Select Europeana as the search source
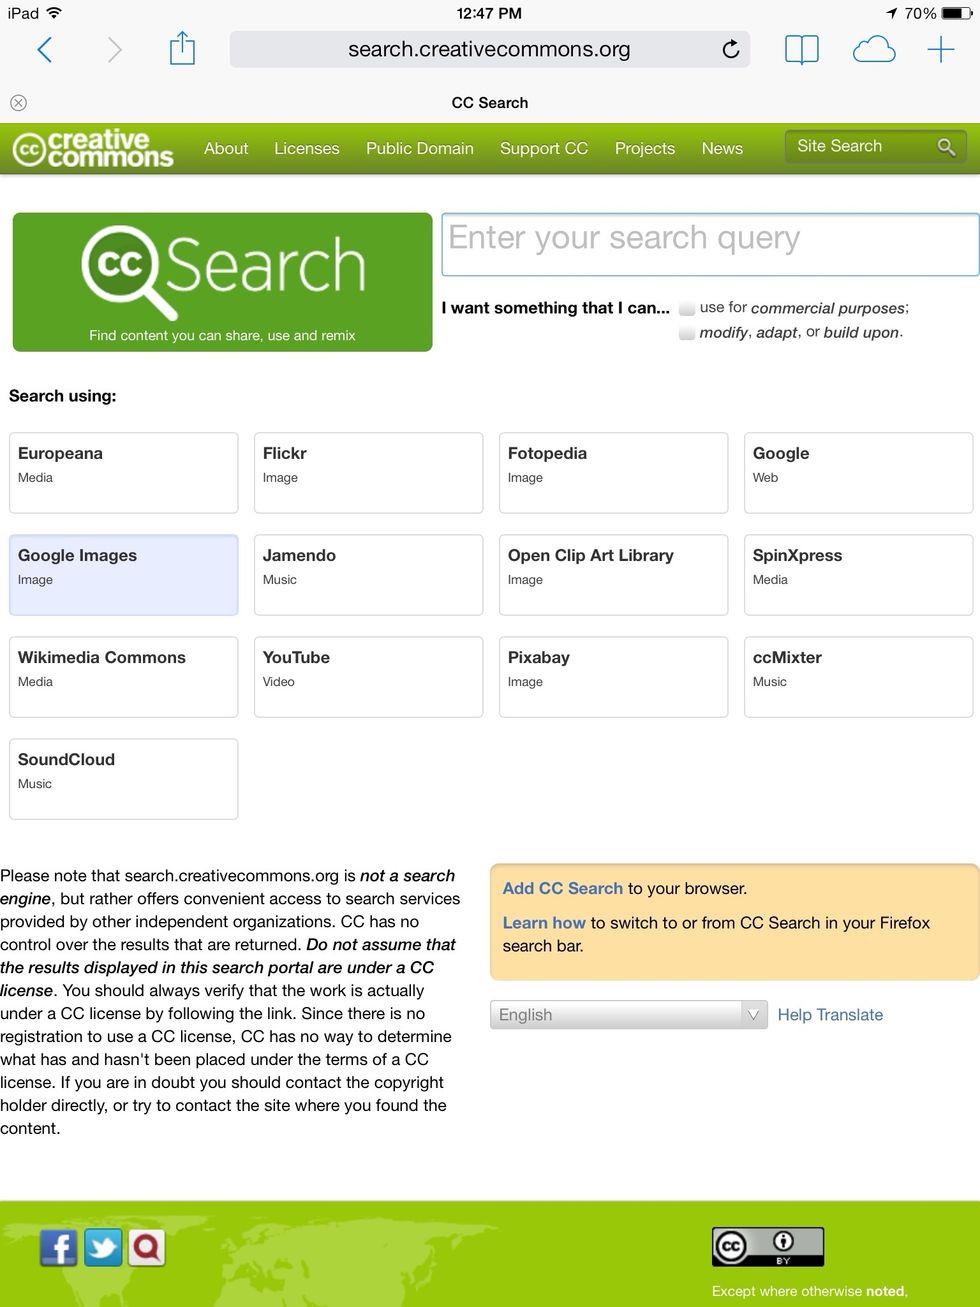980x1307 pixels. tap(124, 473)
